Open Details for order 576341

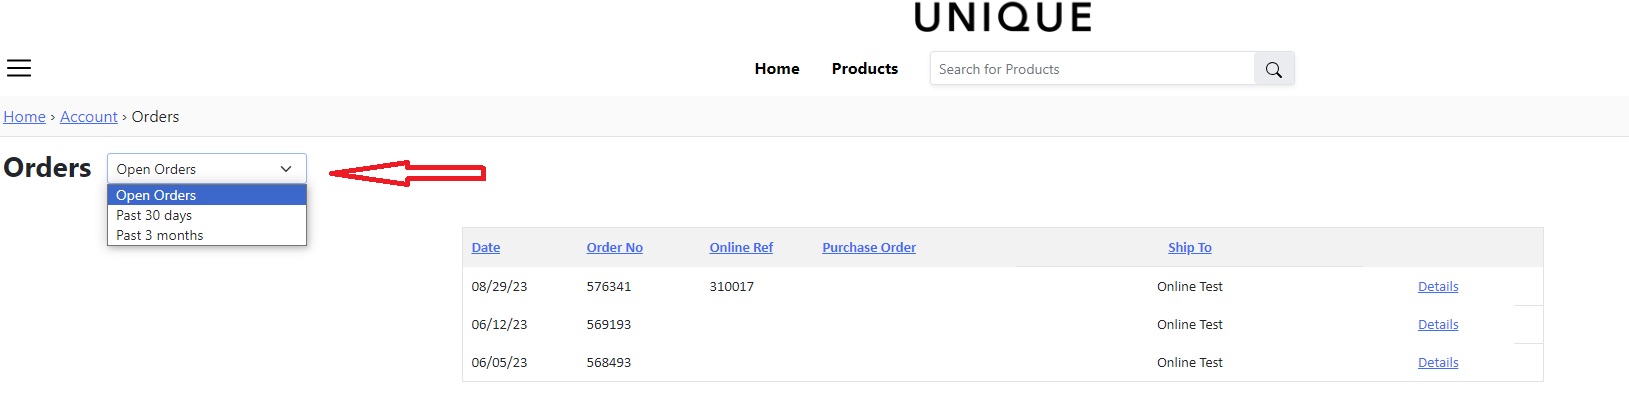tap(1437, 287)
